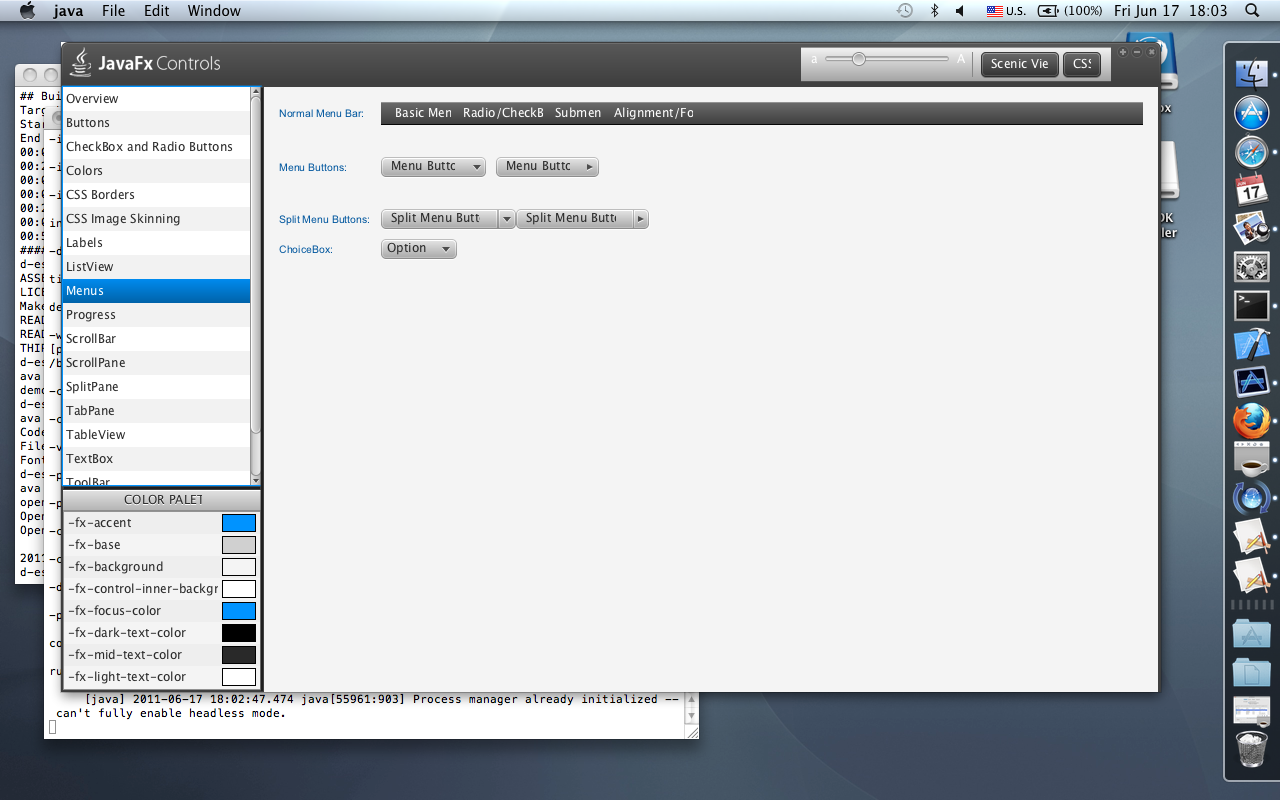Click the Xcode hammer icon in dock

pos(1251,344)
